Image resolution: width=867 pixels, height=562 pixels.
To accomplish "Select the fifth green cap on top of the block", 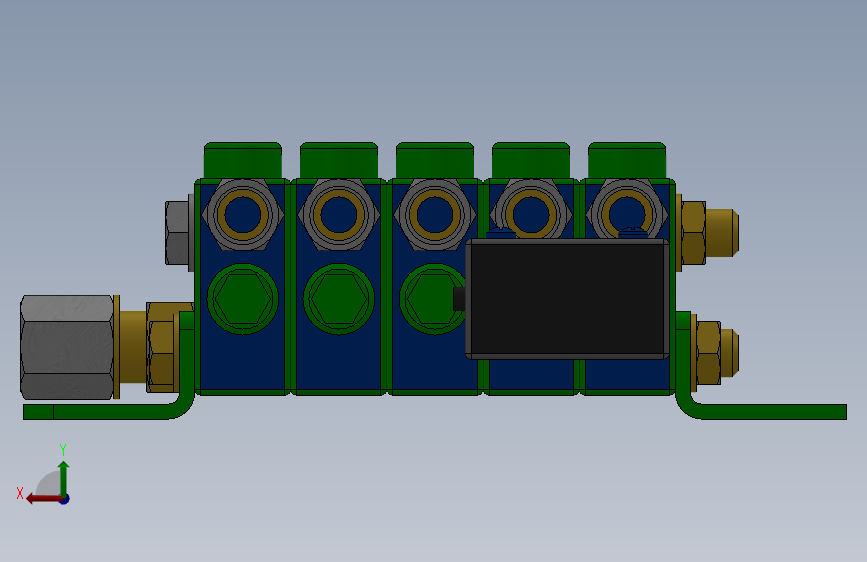I will [x=626, y=160].
